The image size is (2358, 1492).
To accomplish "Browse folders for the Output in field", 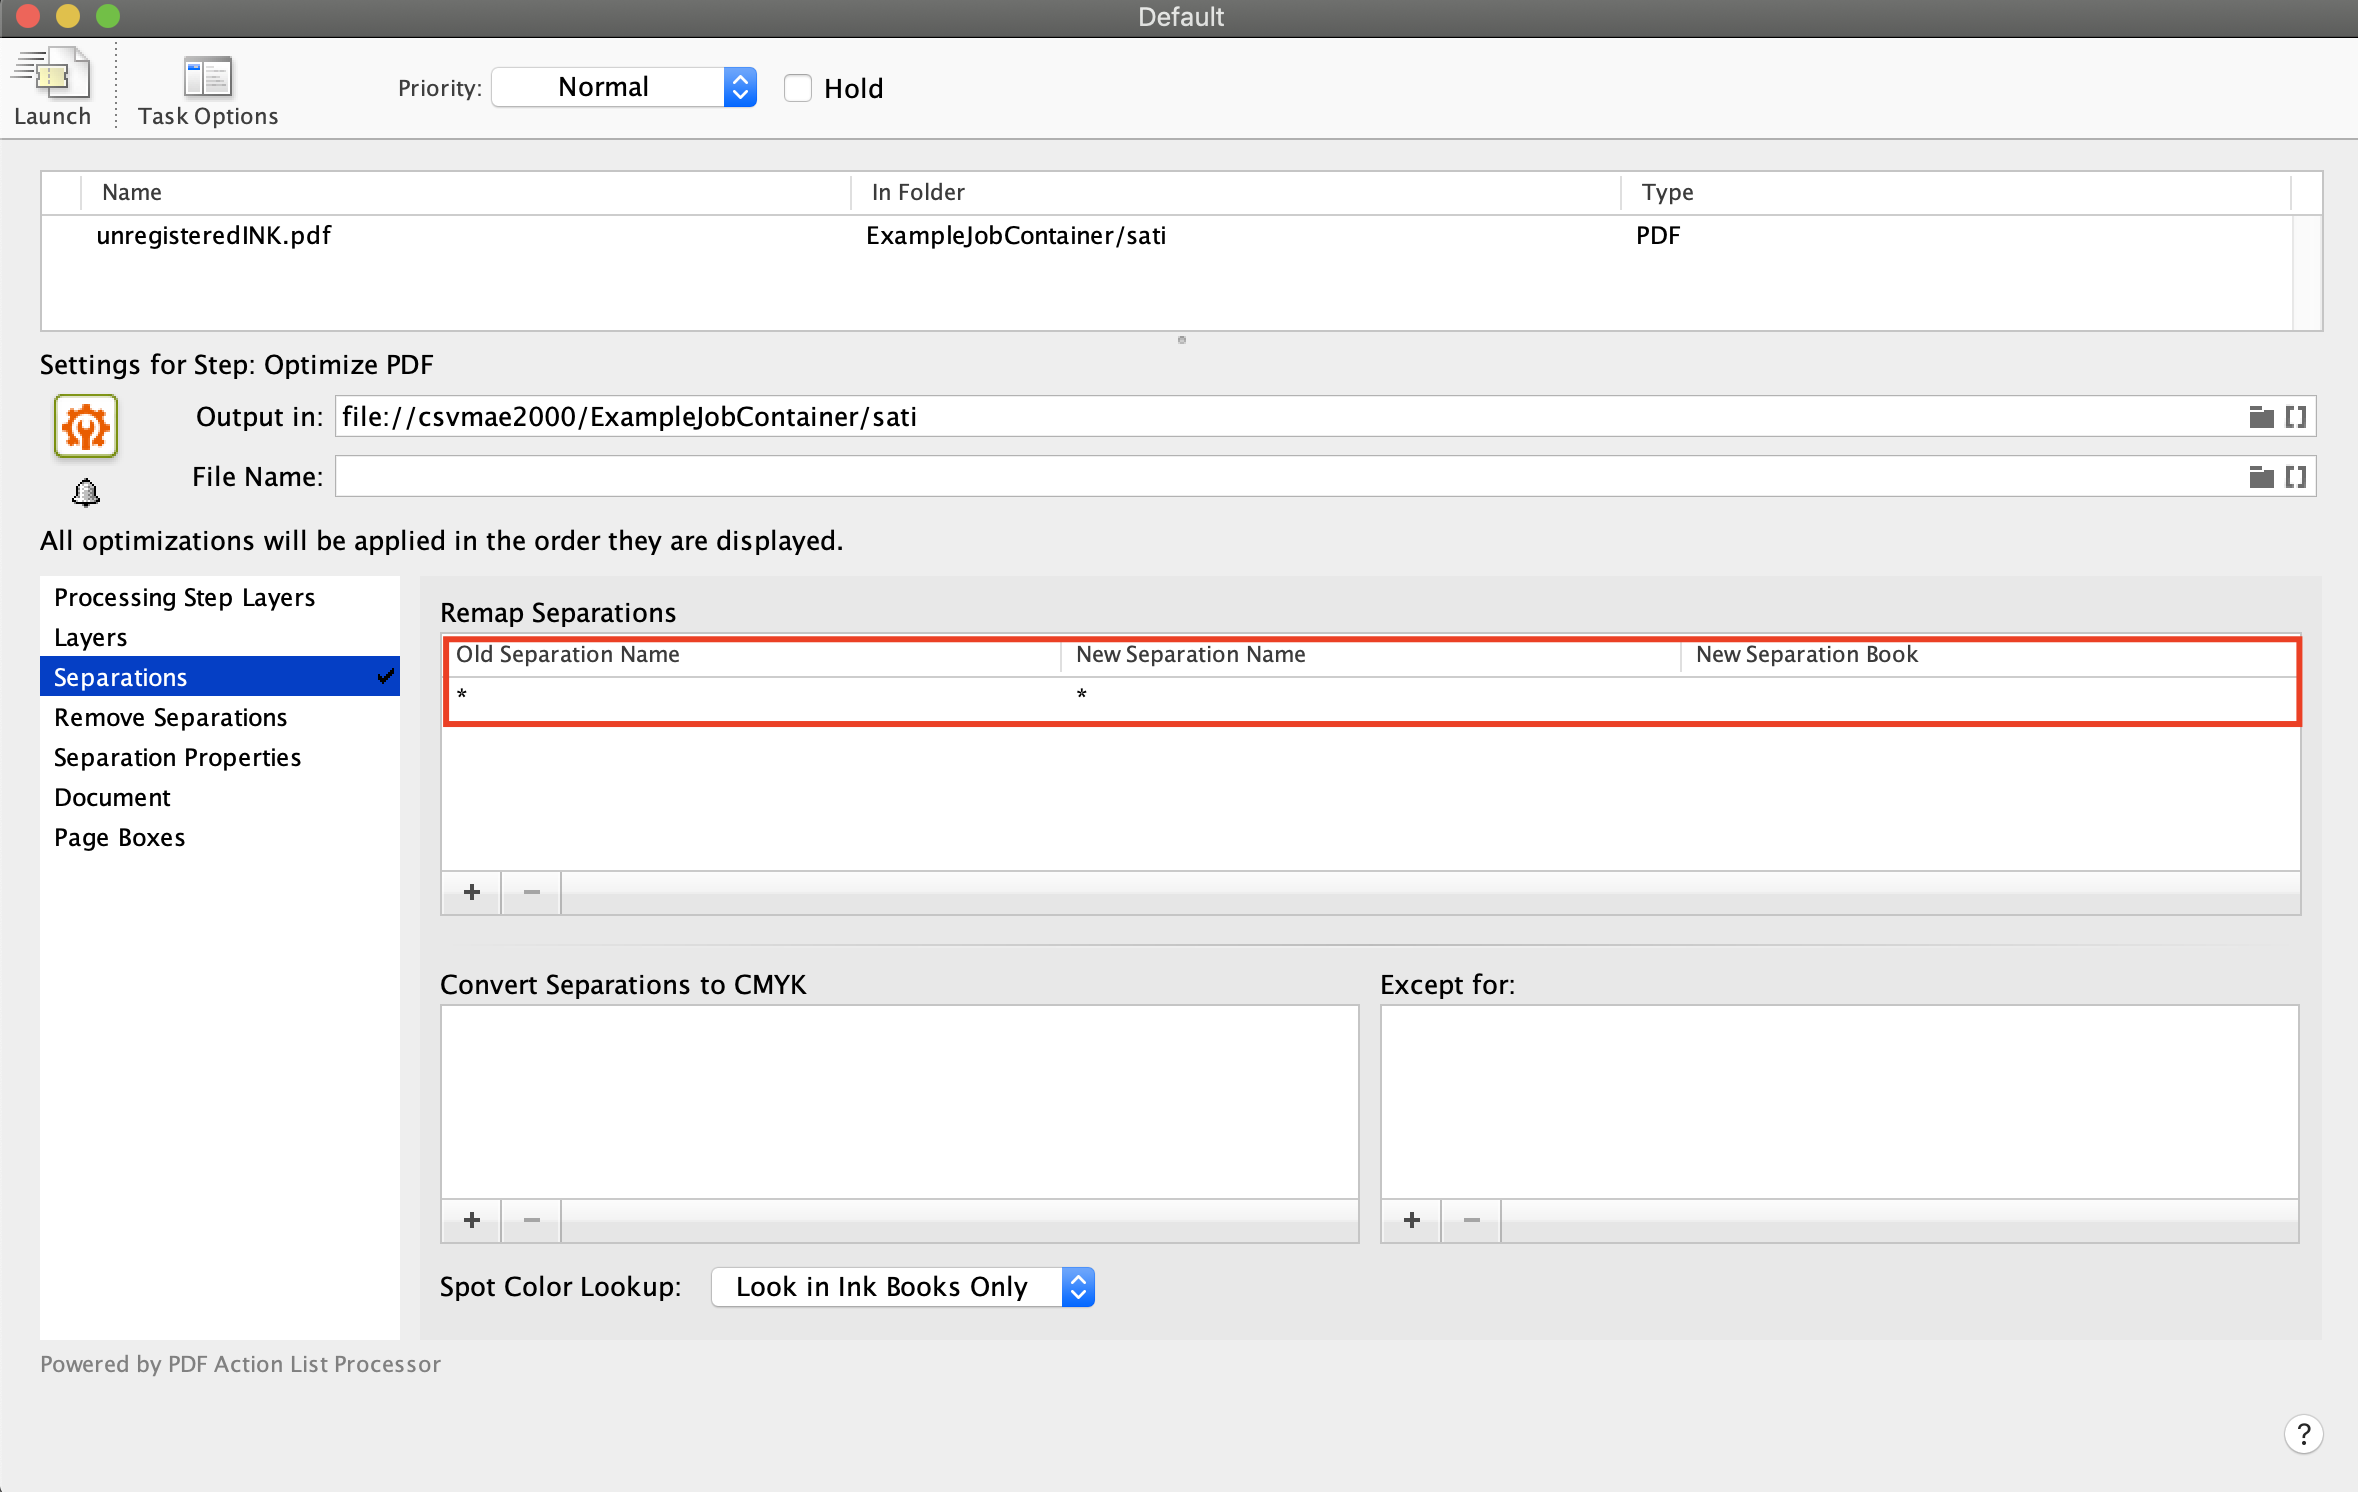I will point(2260,416).
